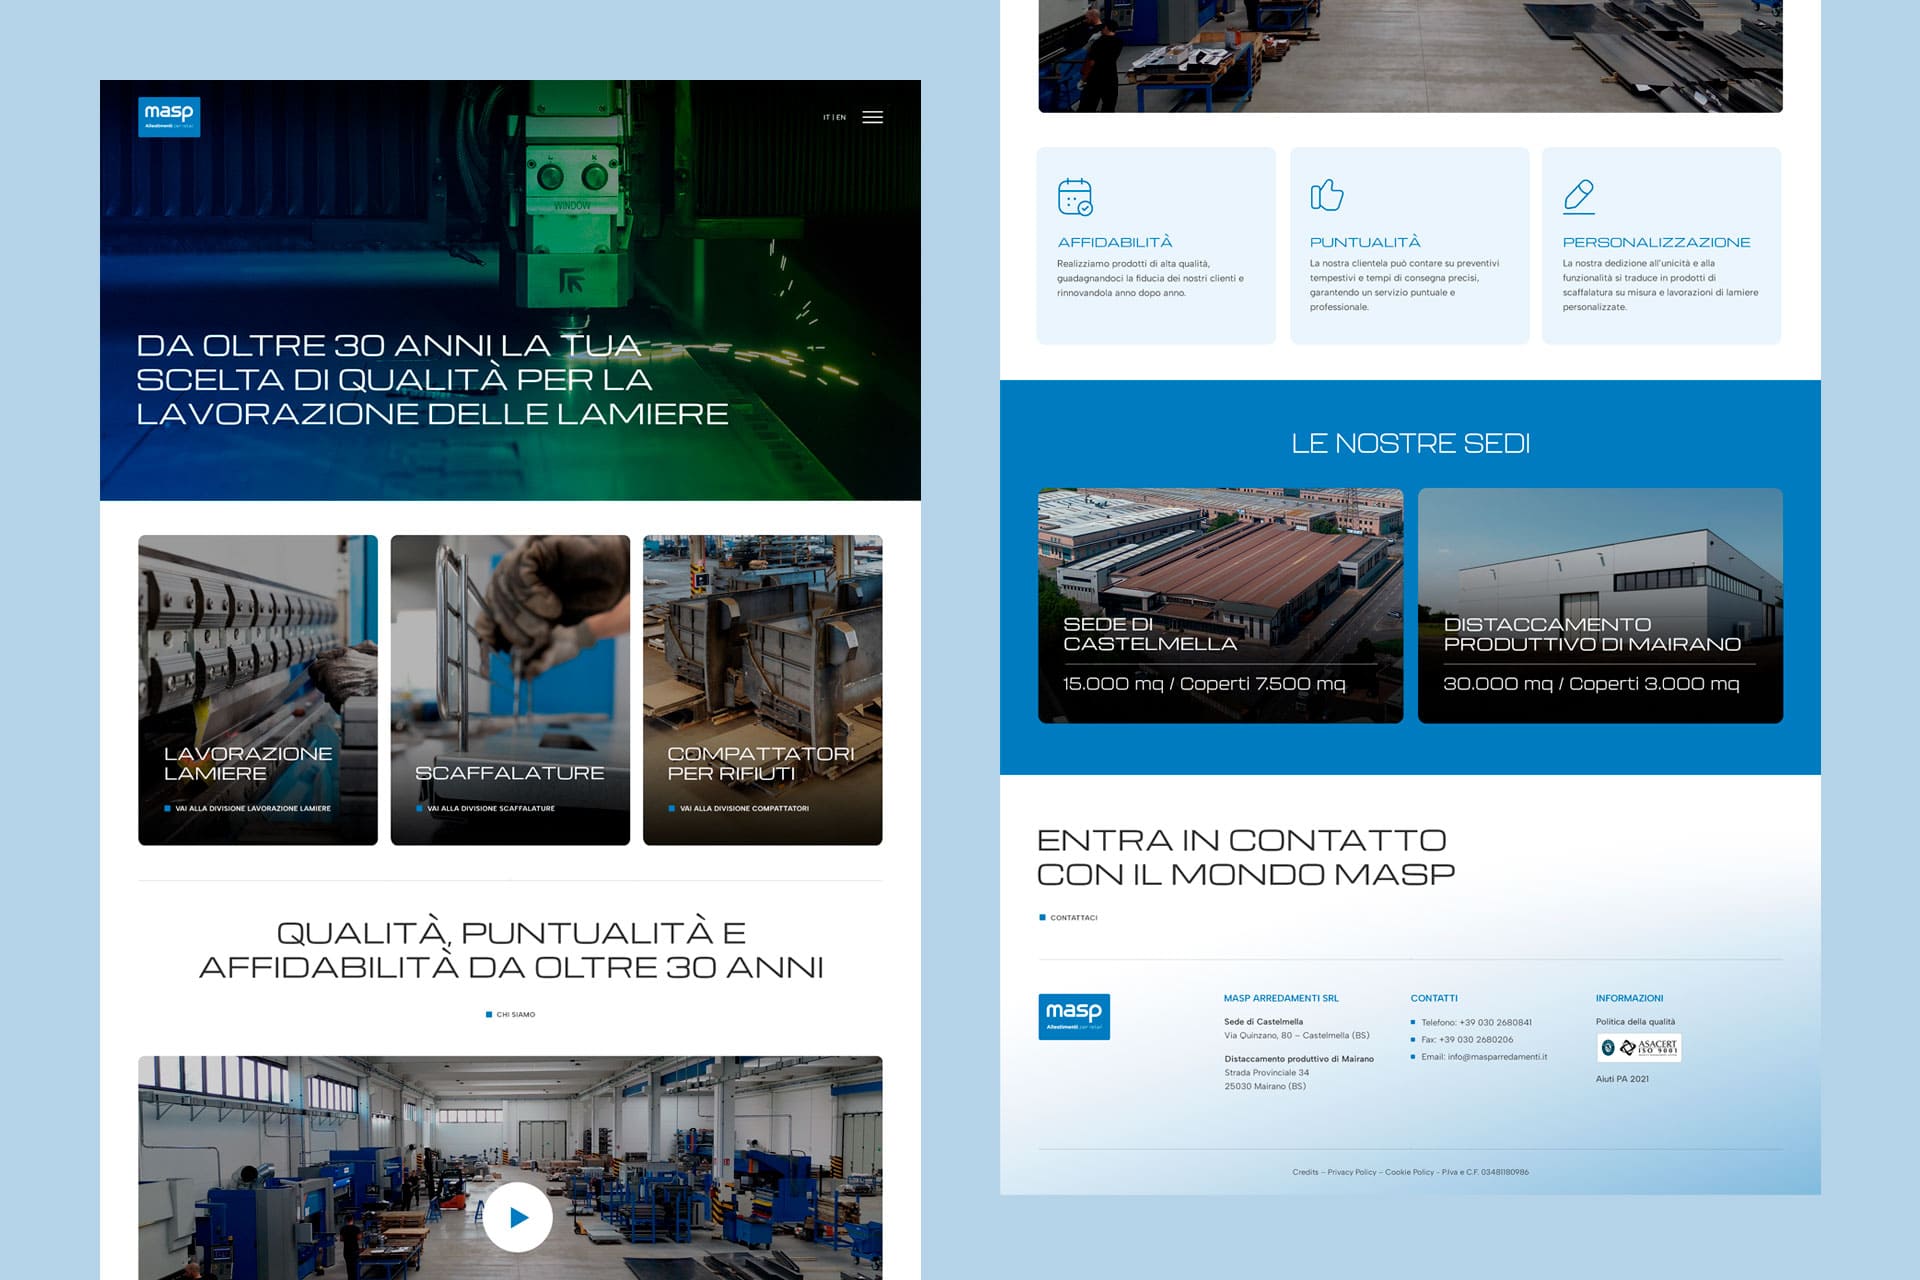The width and height of the screenshot is (1920, 1280).
Task: Select the 'Strada Provinciale 34' address line
Action: 1267,1072
